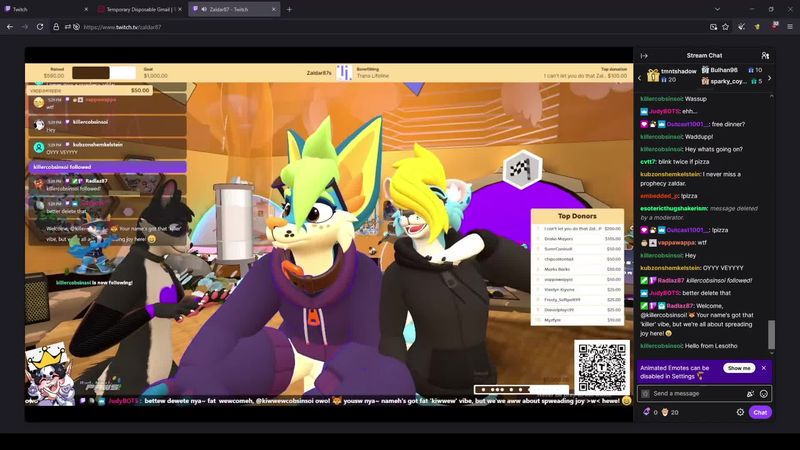Viewport: 800px width, 450px height.
Task: Bookmark this page with star icon
Action: pos(725,27)
